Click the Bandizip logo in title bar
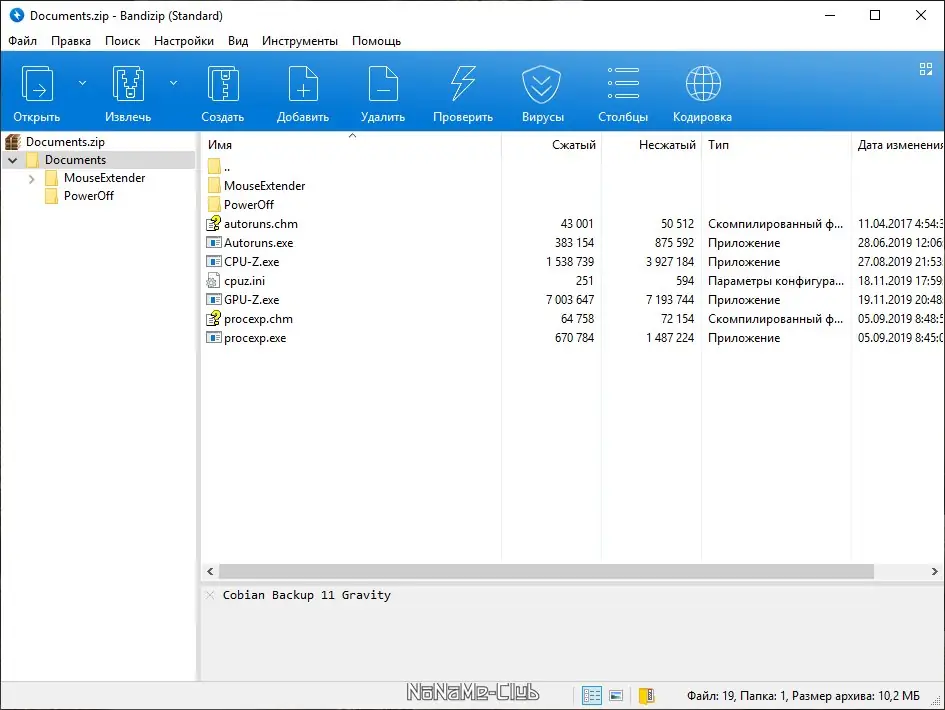945x710 pixels. [17, 15]
